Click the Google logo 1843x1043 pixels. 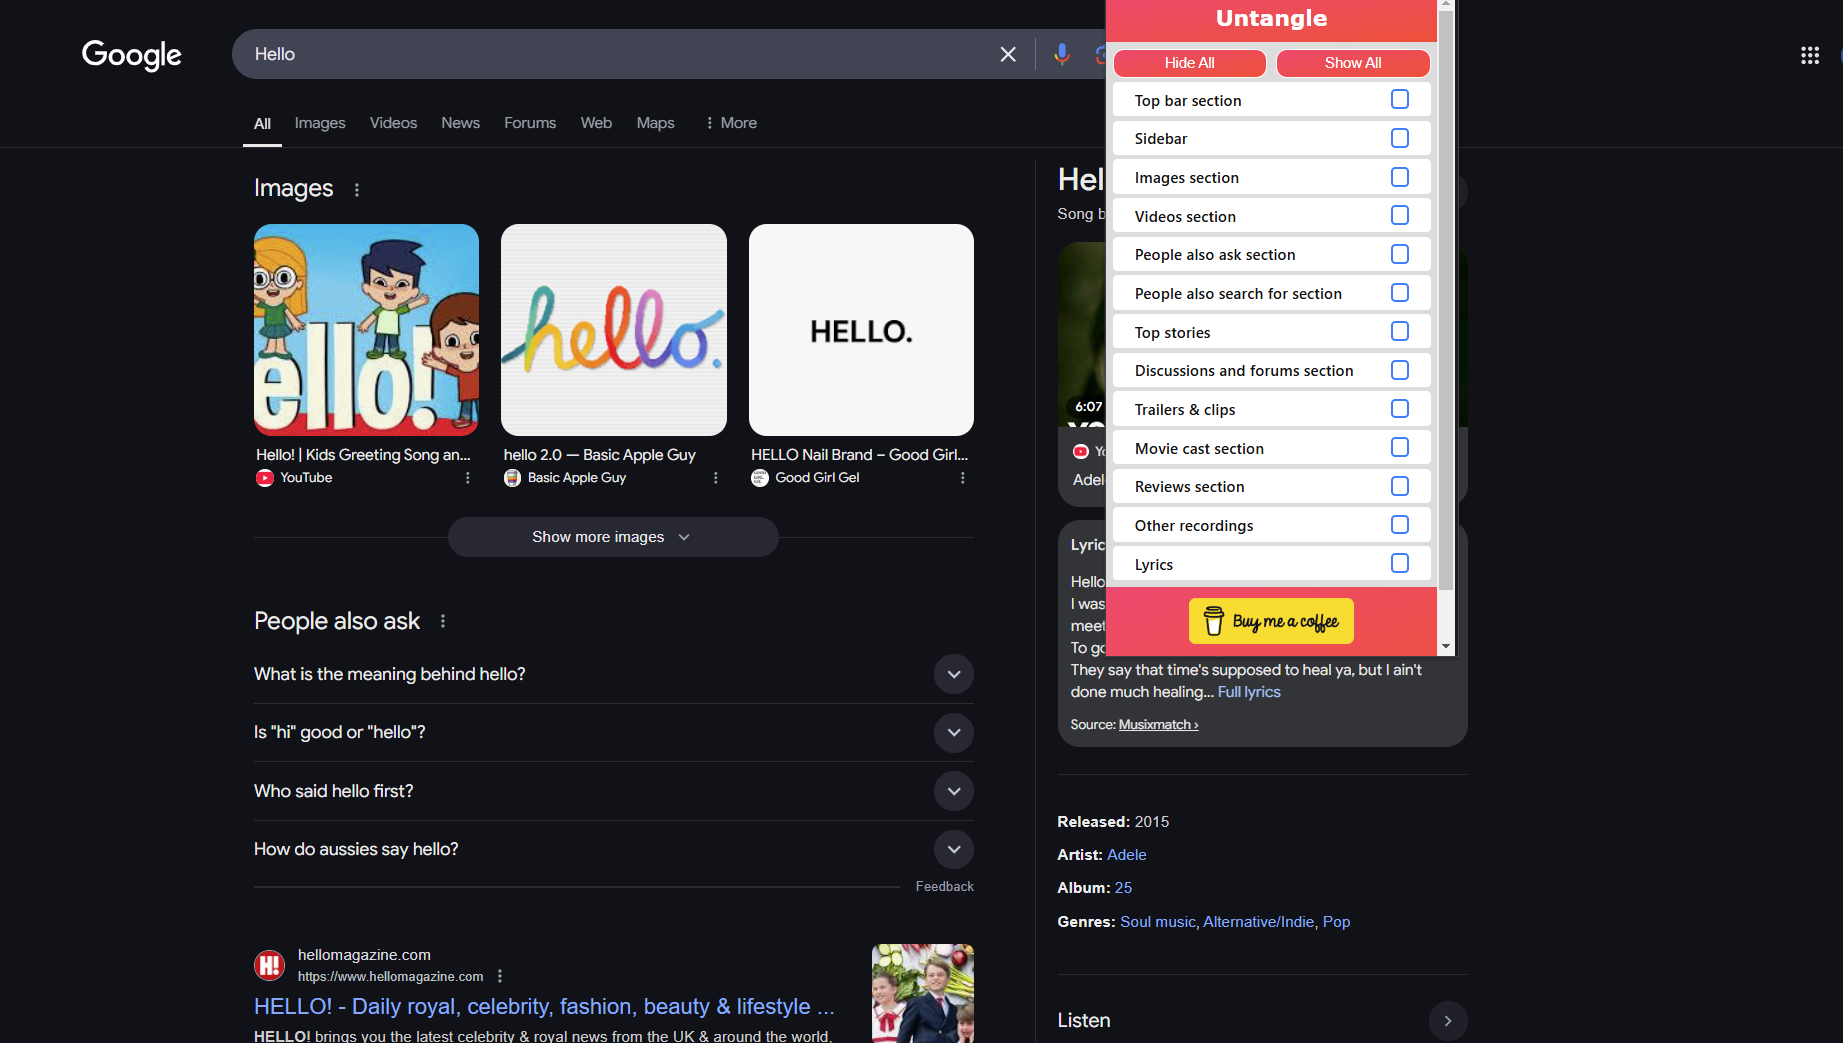pyautogui.click(x=131, y=55)
